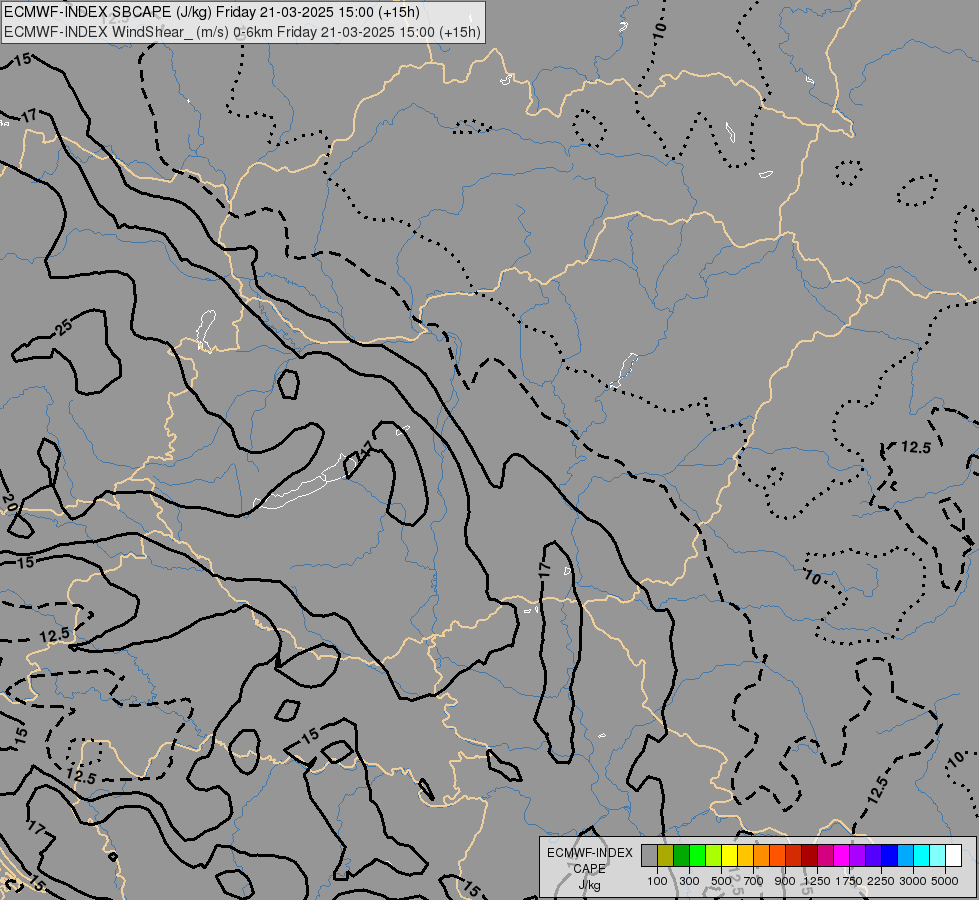Click the pure yellow legend swatch
The width and height of the screenshot is (979, 900).
729,855
